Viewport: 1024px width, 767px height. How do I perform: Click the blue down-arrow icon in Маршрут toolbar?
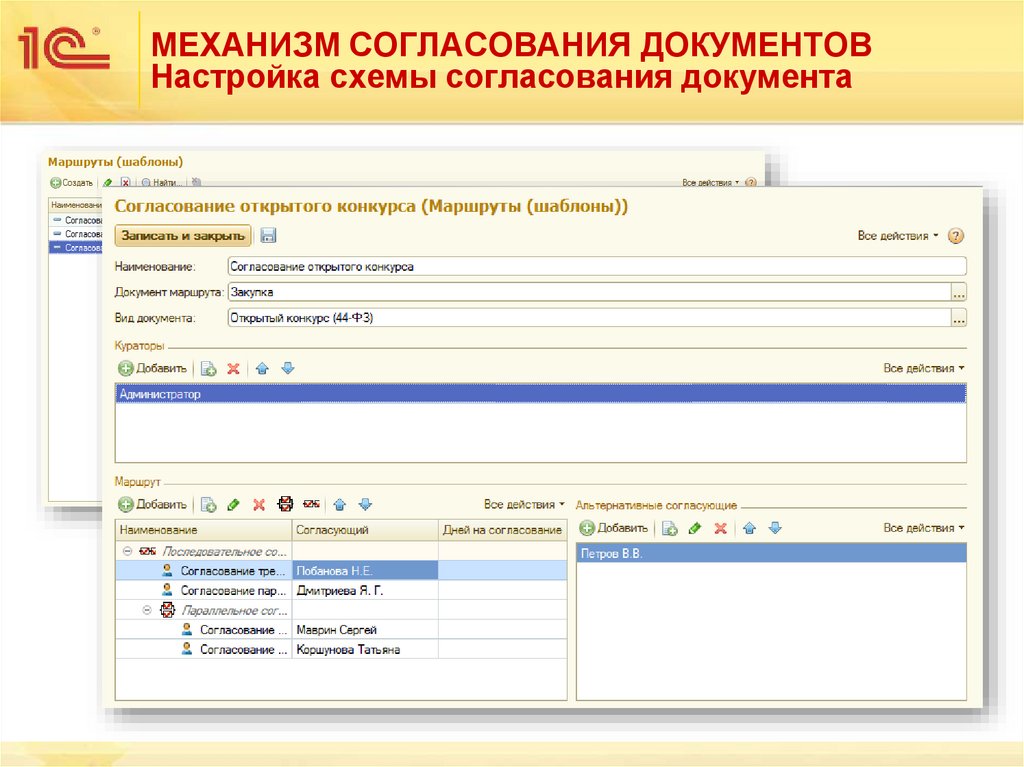pos(364,504)
